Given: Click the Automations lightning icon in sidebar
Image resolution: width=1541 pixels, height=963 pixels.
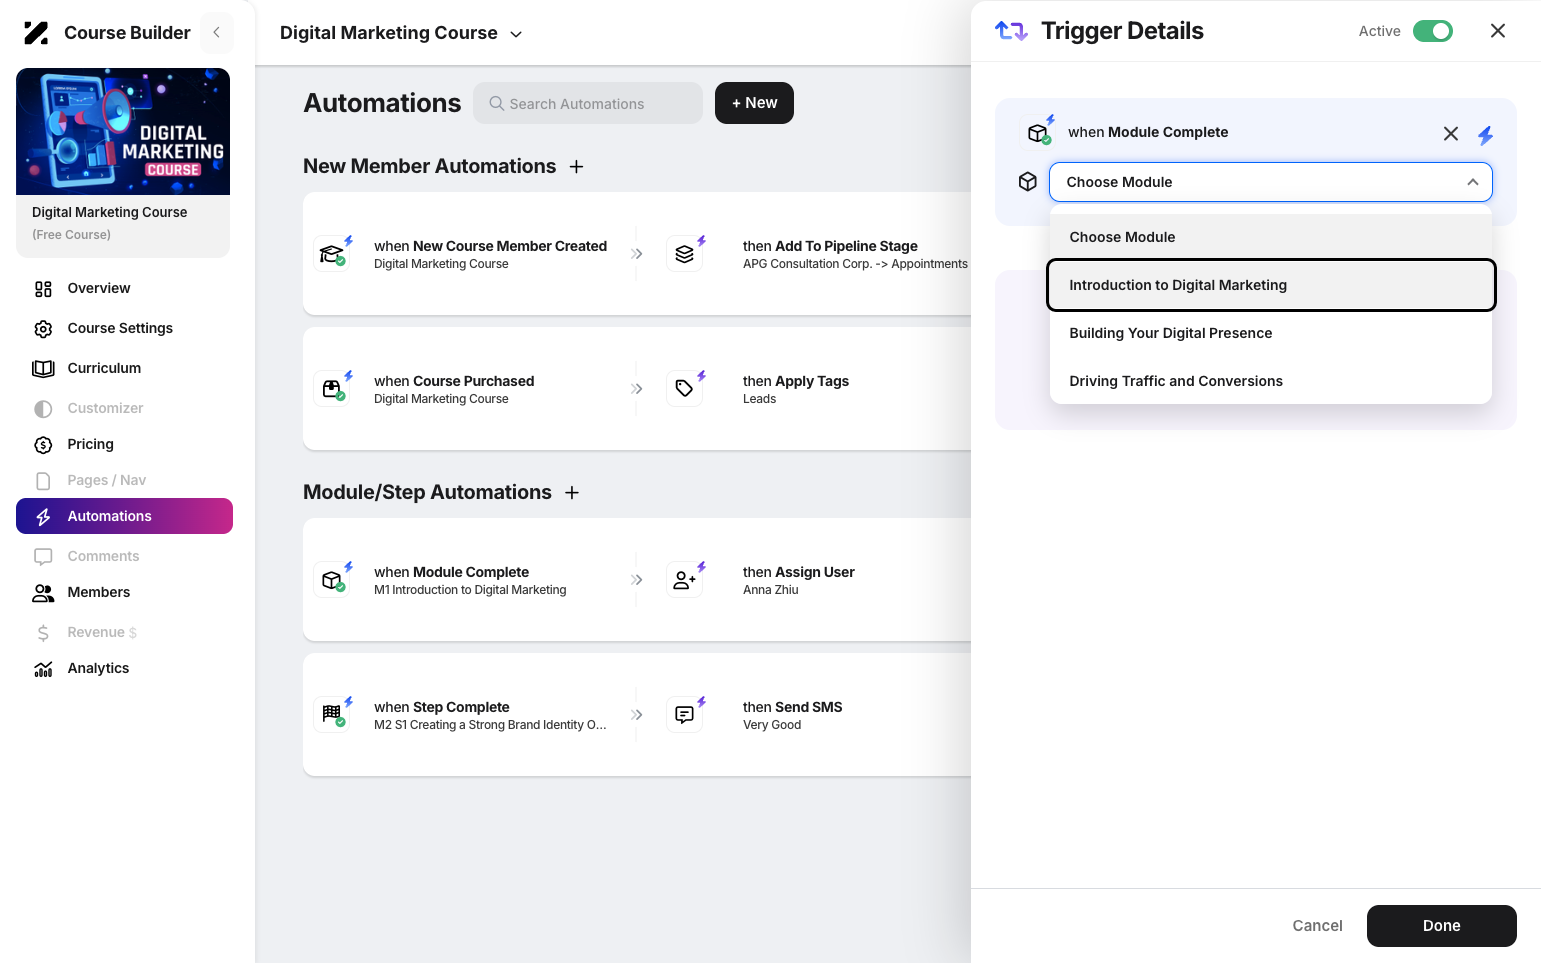Looking at the screenshot, I should click(43, 517).
